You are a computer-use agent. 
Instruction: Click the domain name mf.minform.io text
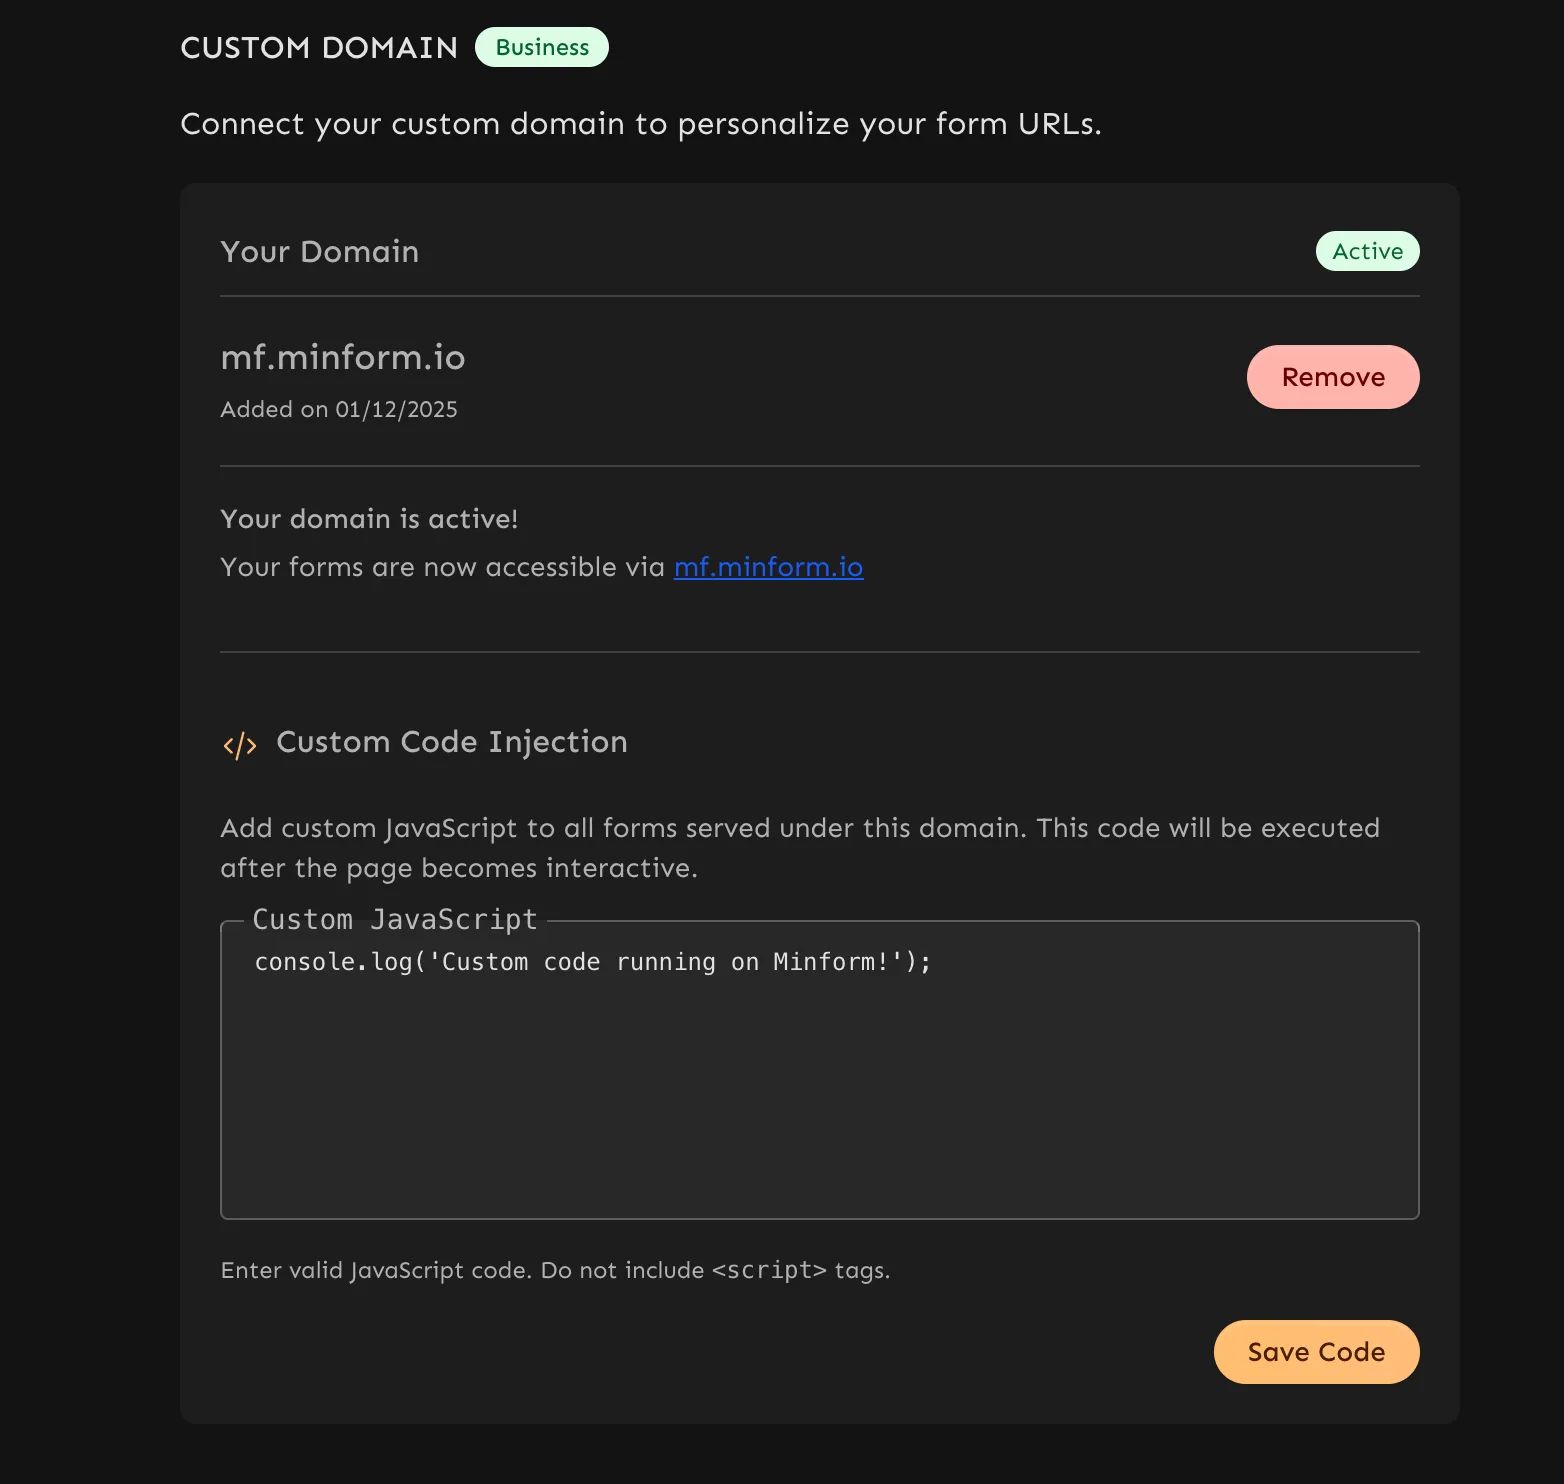coord(342,357)
